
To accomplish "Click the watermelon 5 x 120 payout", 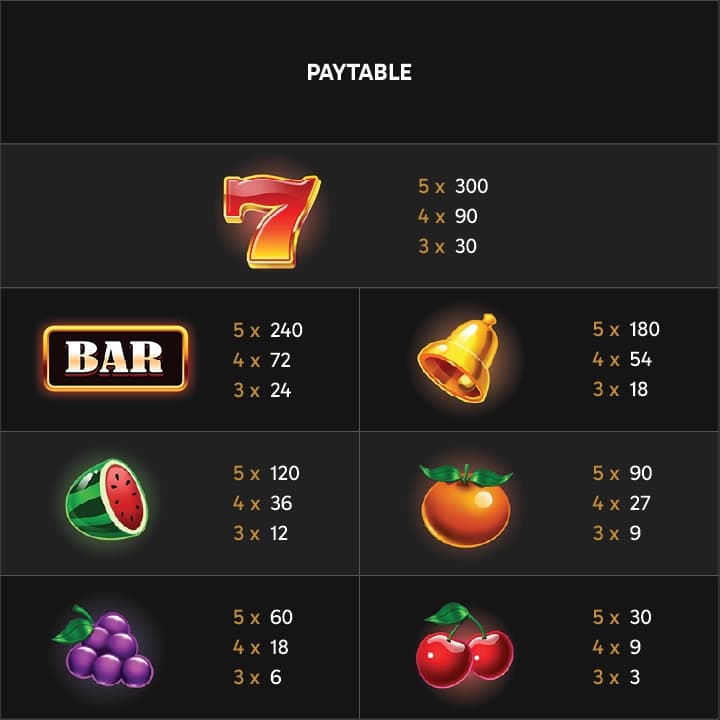I will [x=266, y=473].
